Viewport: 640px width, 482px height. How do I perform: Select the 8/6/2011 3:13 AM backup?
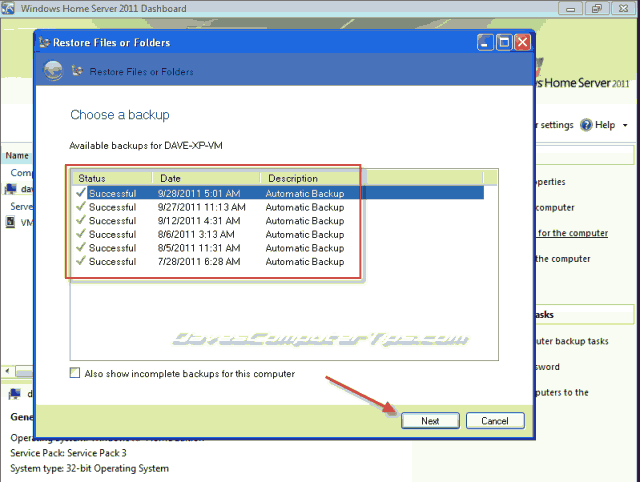pos(278,234)
